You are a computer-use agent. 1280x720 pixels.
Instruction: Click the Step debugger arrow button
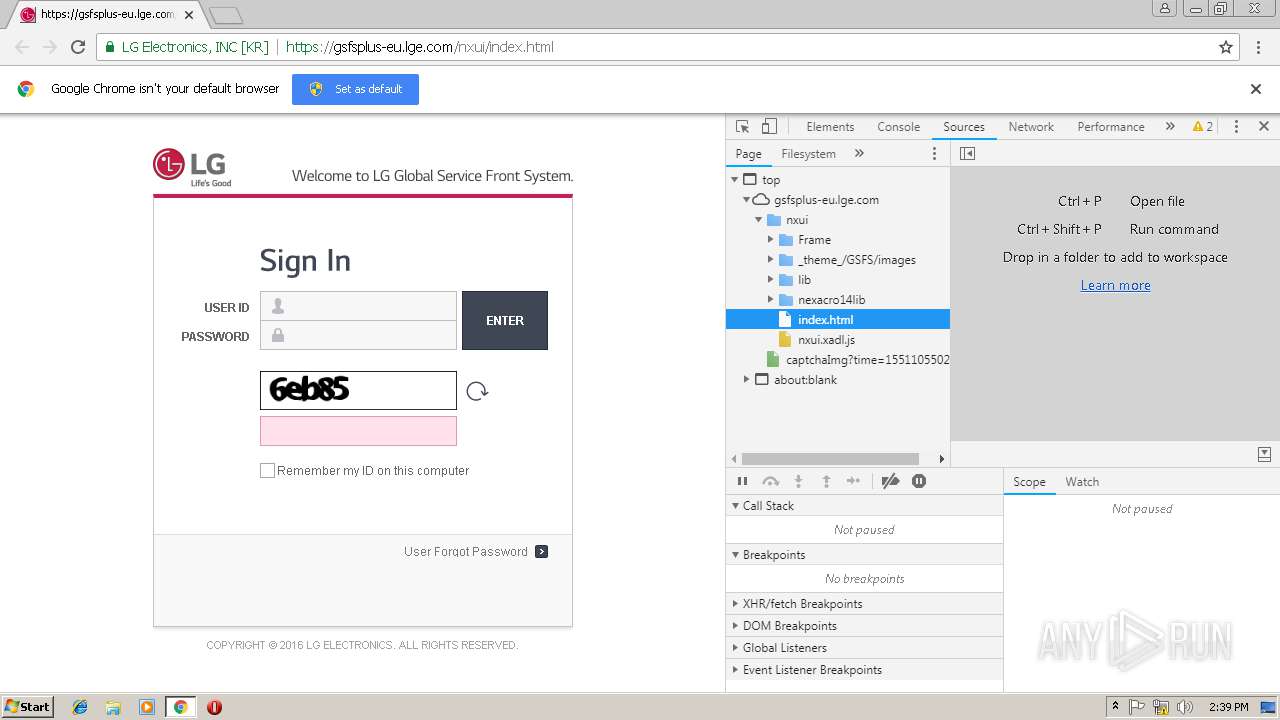click(853, 481)
